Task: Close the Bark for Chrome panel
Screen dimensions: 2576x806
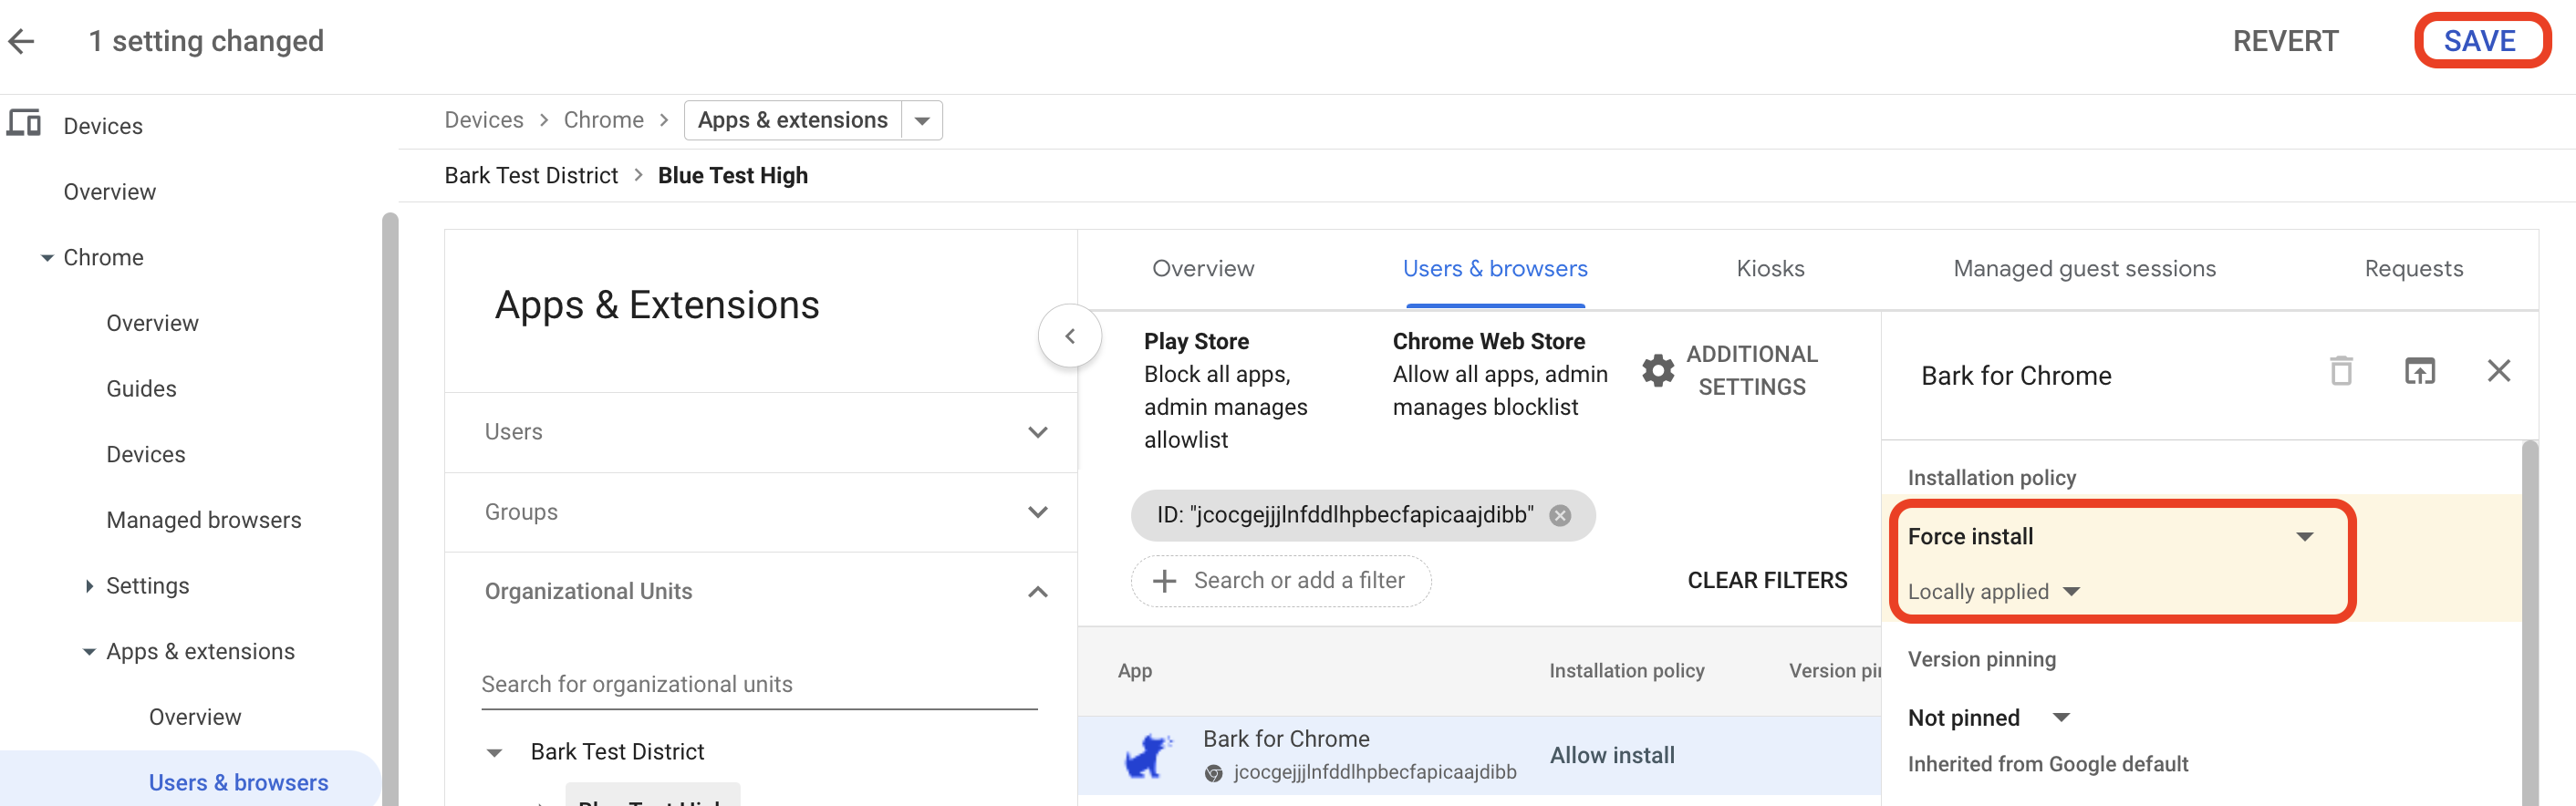Action: (x=2498, y=371)
